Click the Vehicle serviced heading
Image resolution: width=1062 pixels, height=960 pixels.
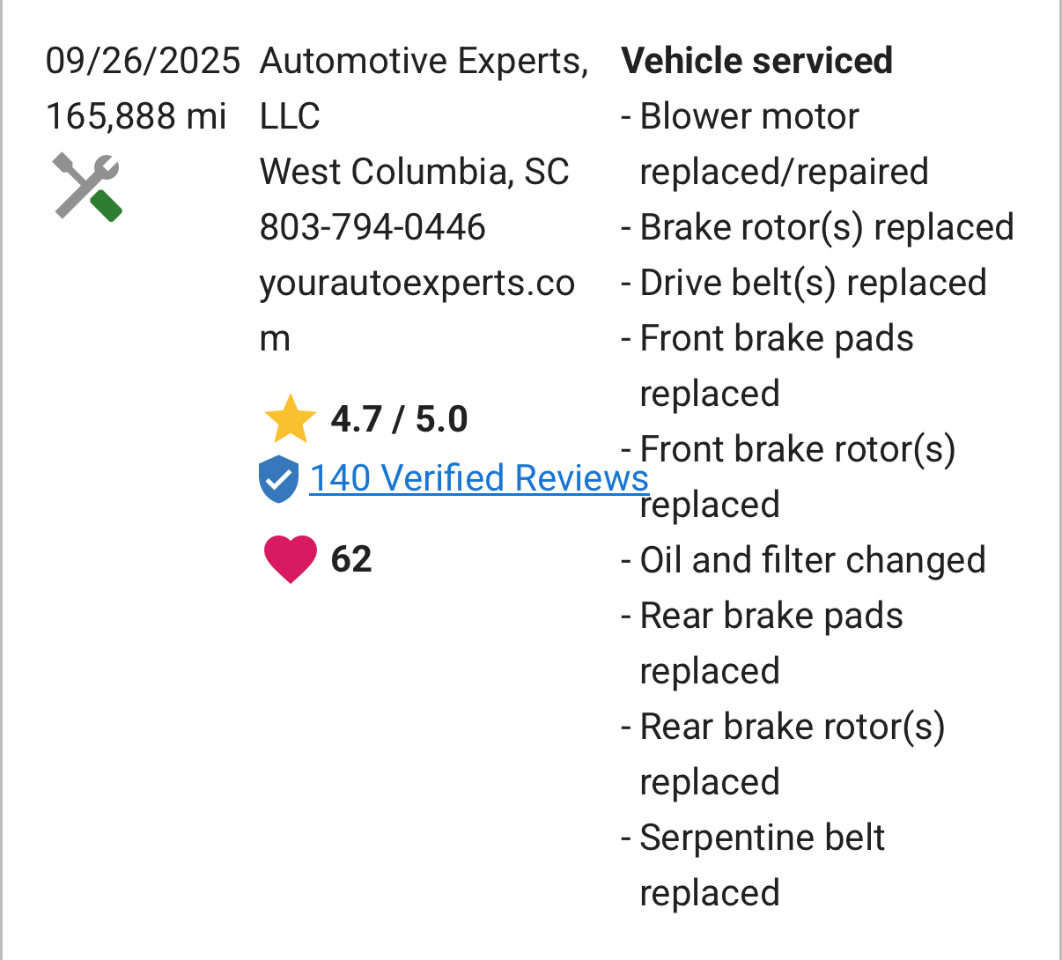pos(757,61)
